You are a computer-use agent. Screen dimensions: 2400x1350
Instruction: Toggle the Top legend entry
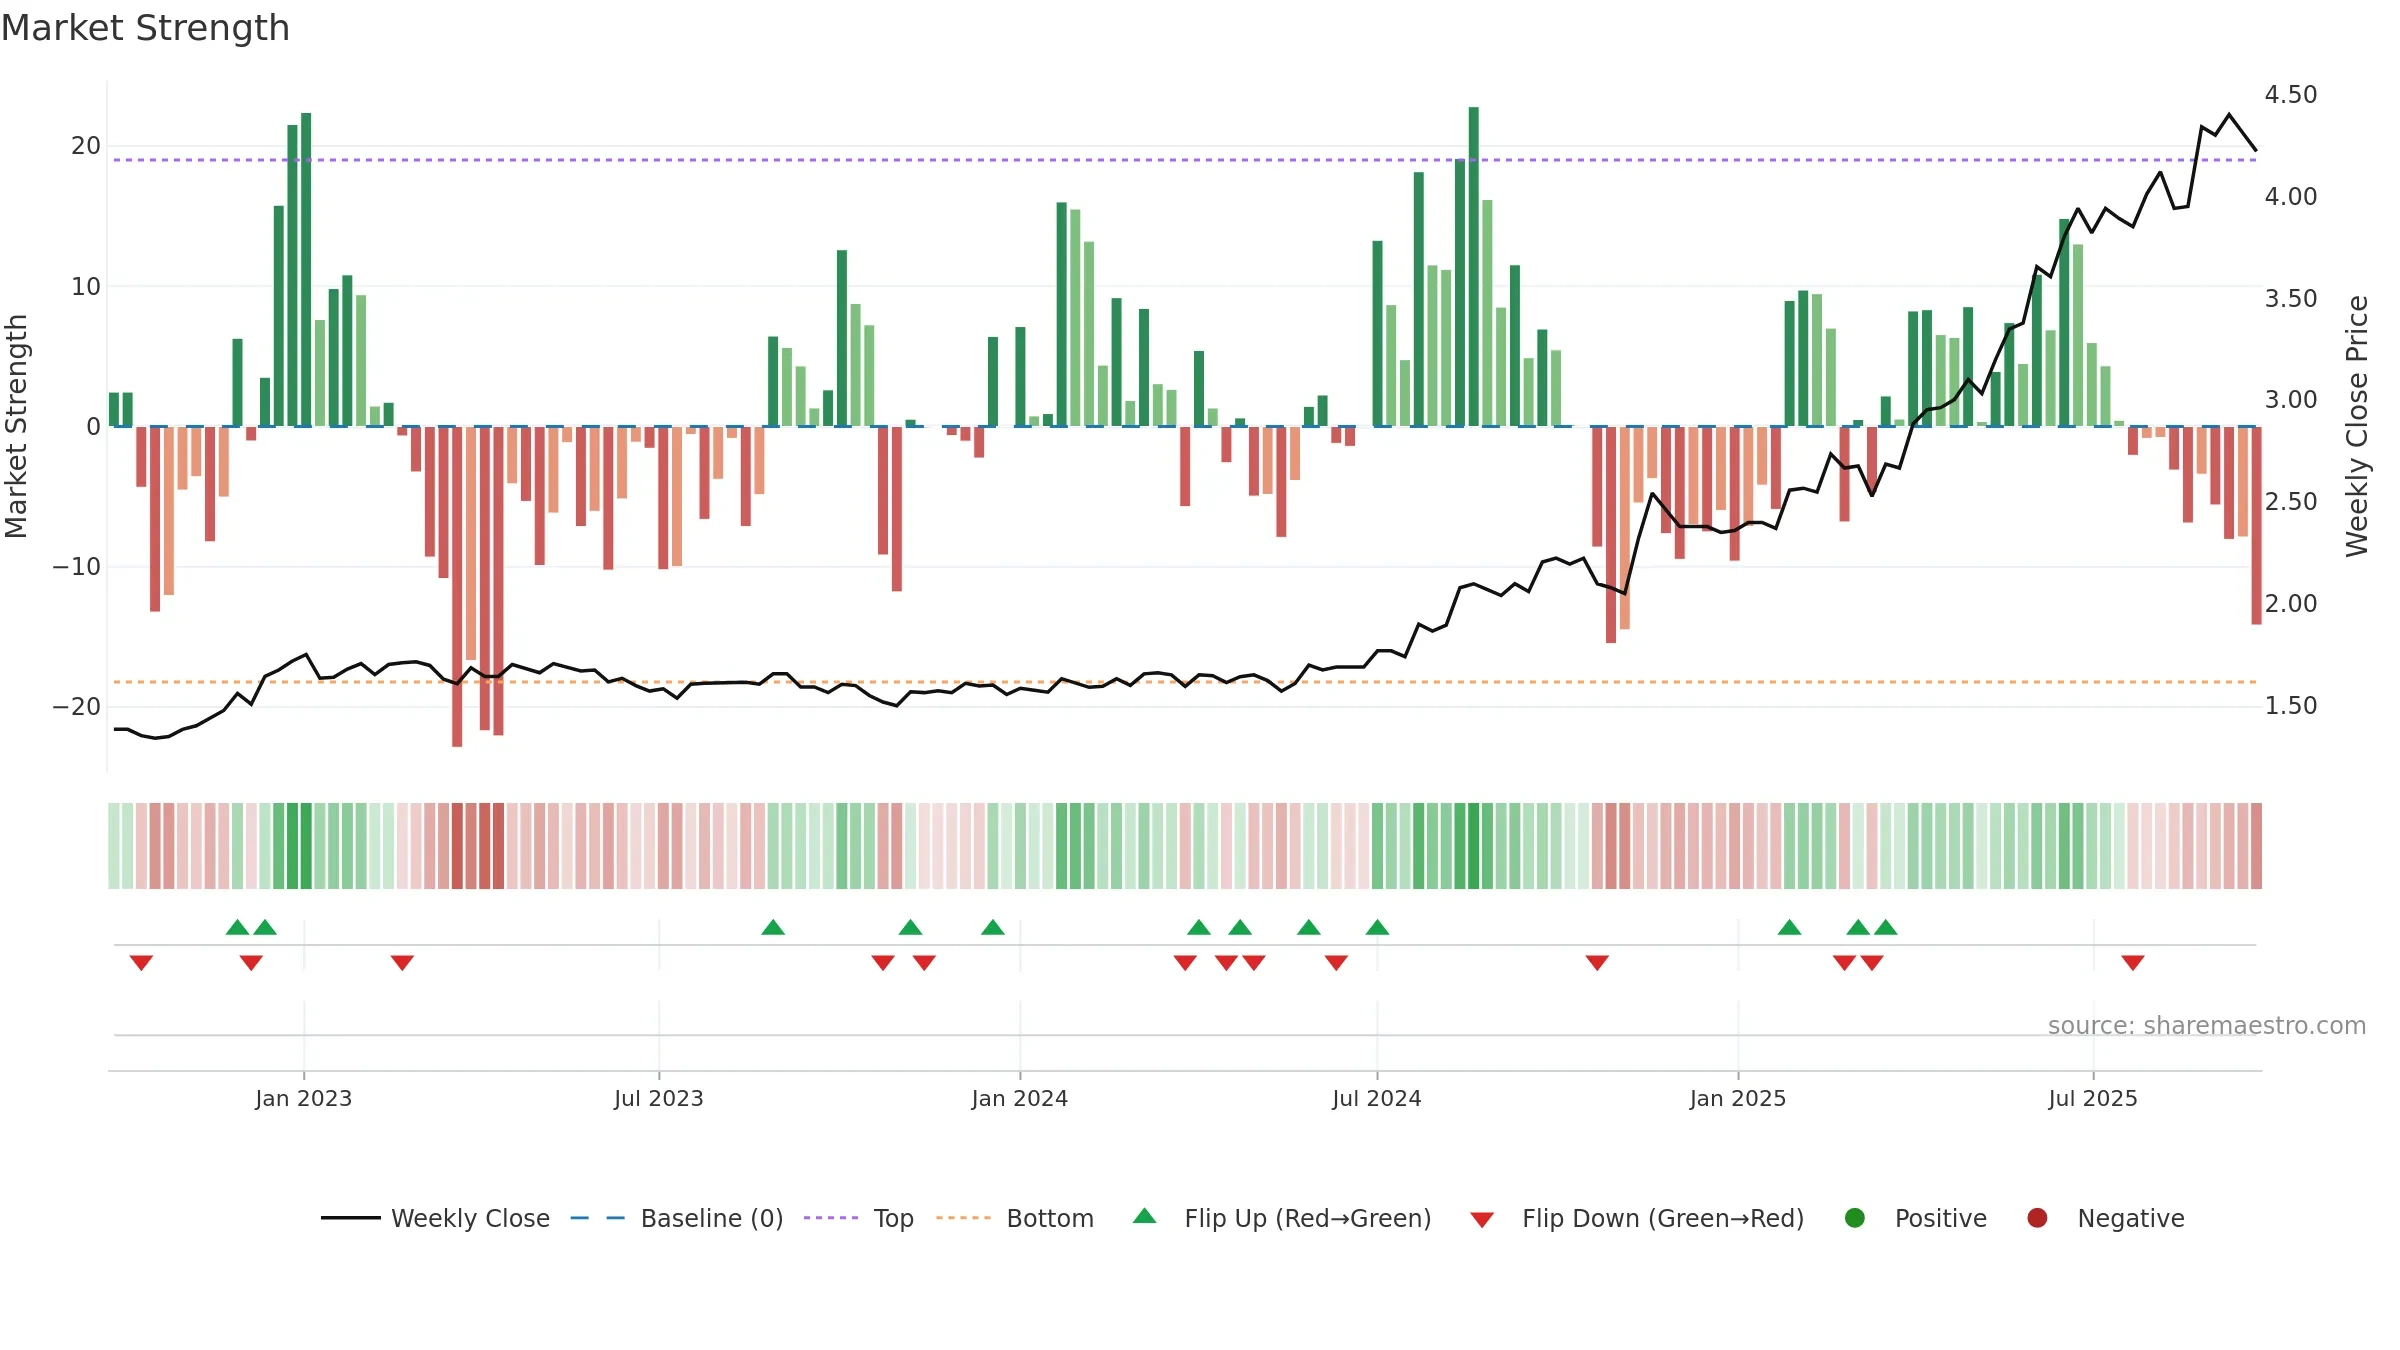858,1218
